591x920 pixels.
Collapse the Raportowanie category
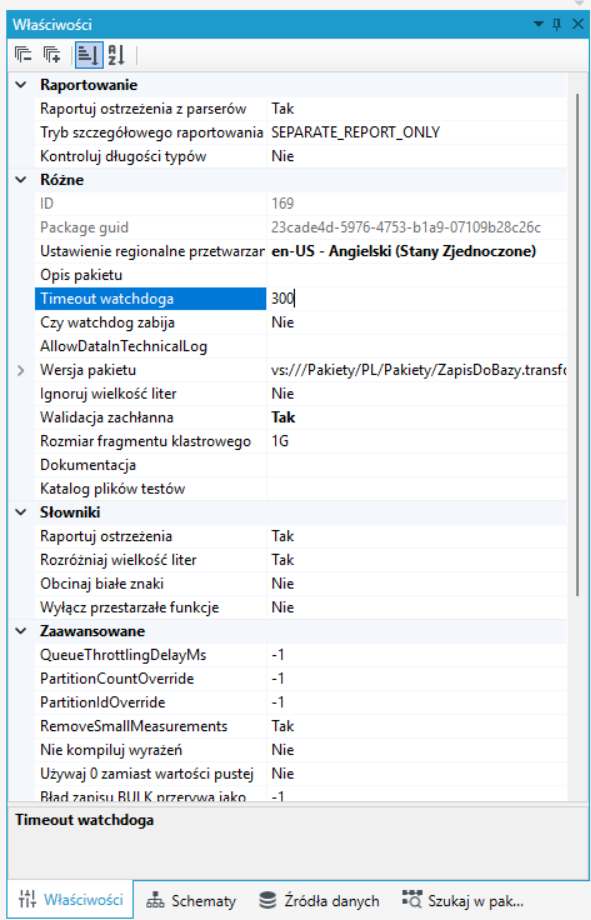21,85
